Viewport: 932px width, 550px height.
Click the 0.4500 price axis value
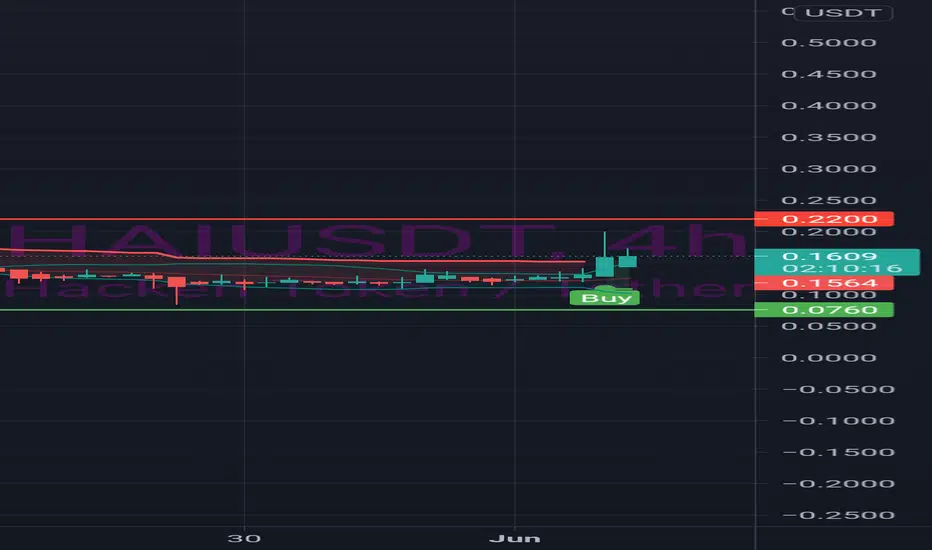point(829,74)
